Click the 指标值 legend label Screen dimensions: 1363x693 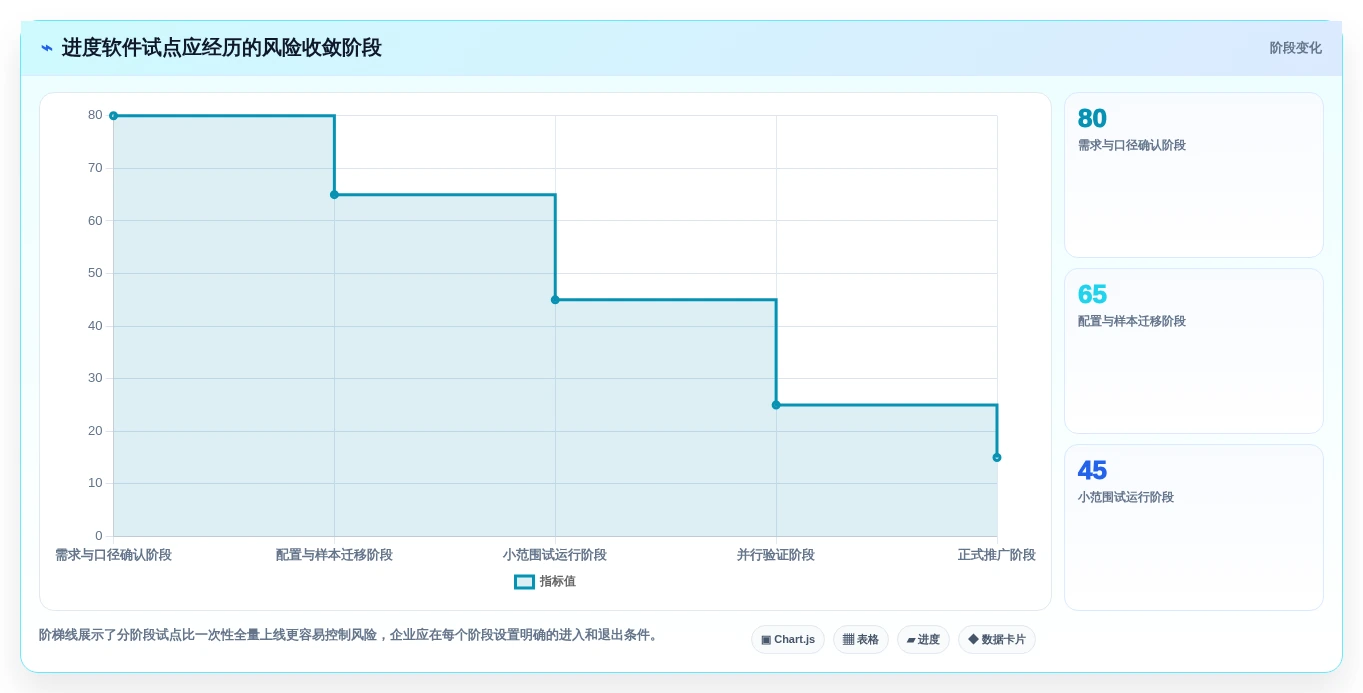pyautogui.click(x=558, y=582)
